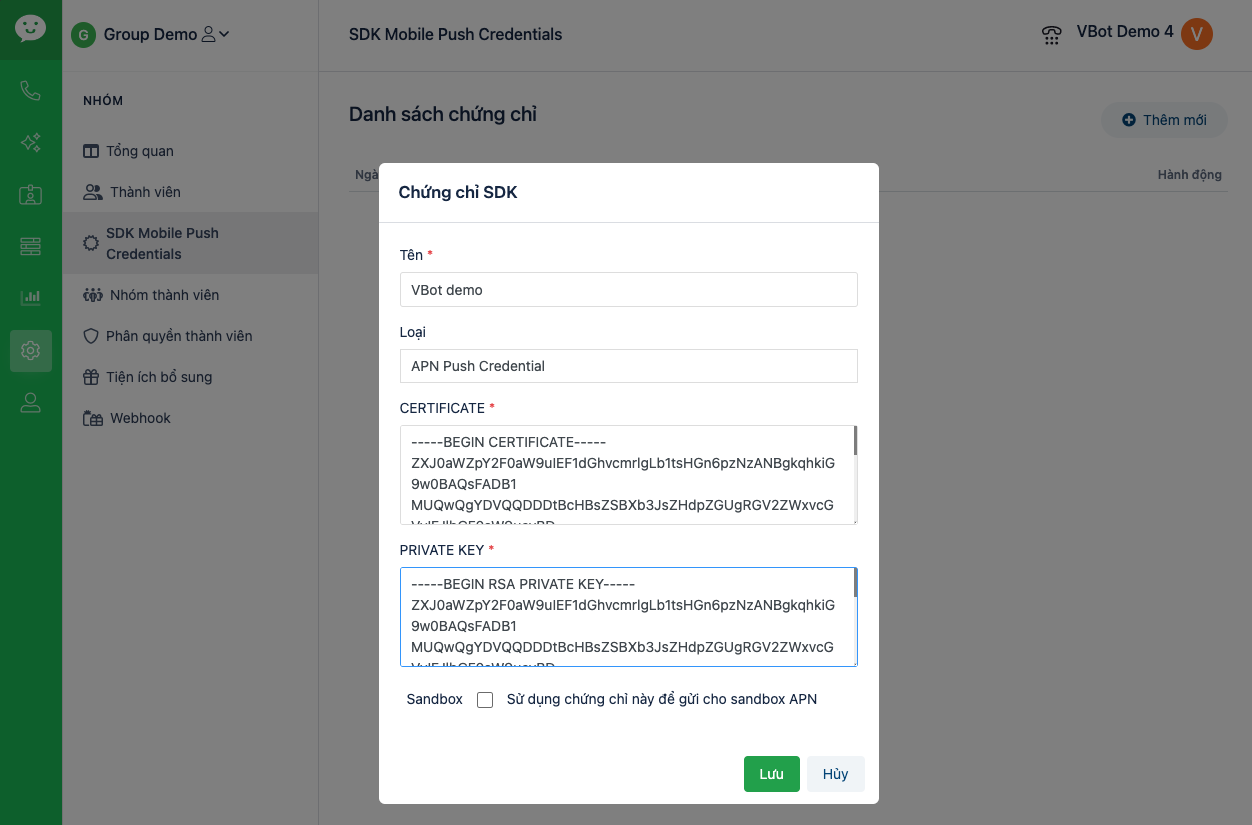The height and width of the screenshot is (825, 1252).
Task: Click the VBot smiley logo icon
Action: coord(30,28)
